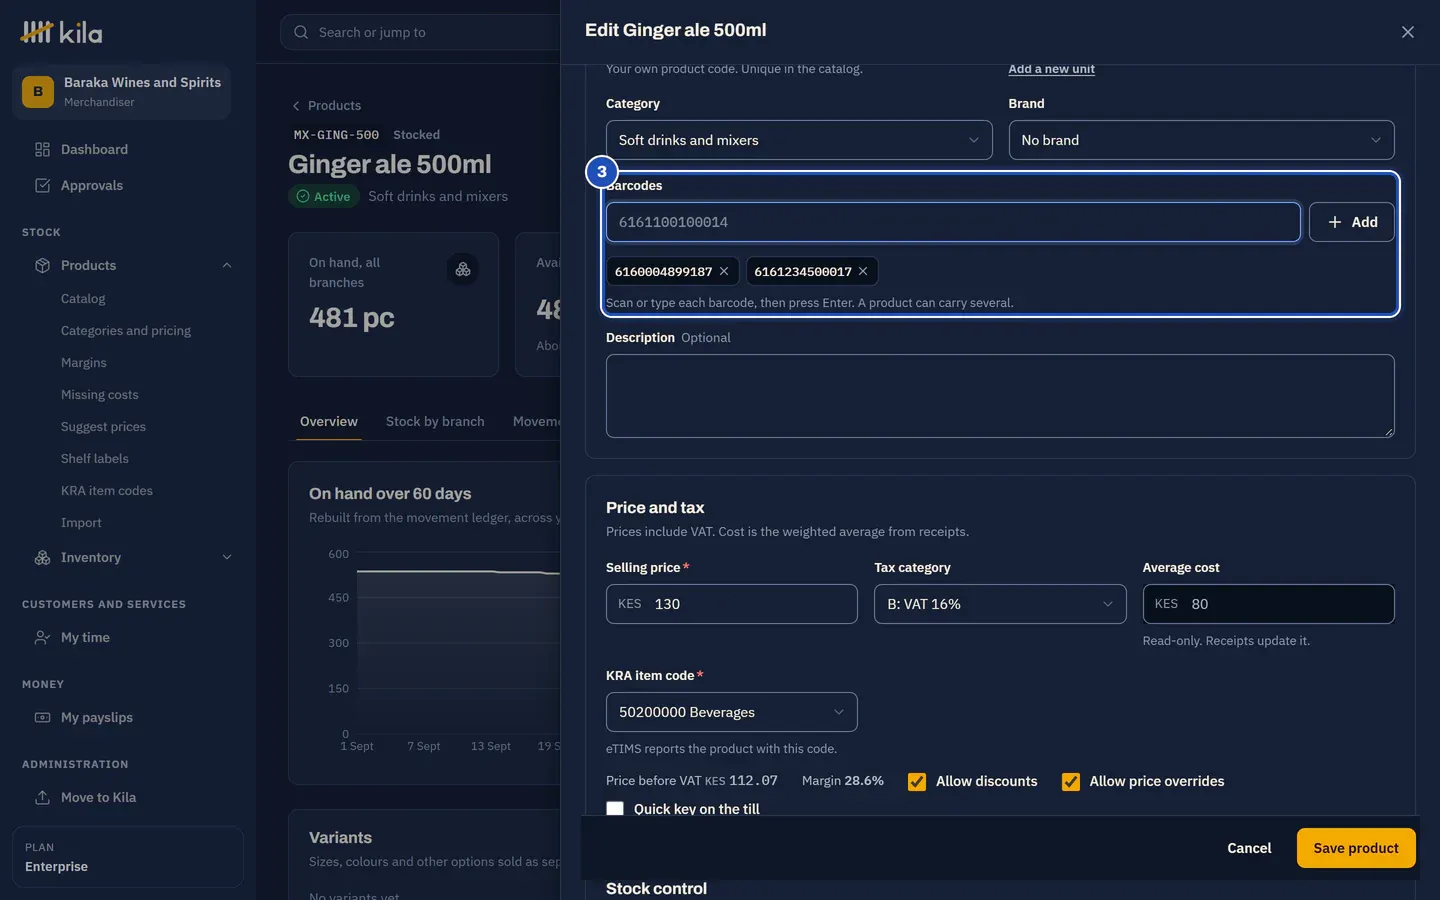Click the Baraka Wines and Spirits avatar

[38, 91]
